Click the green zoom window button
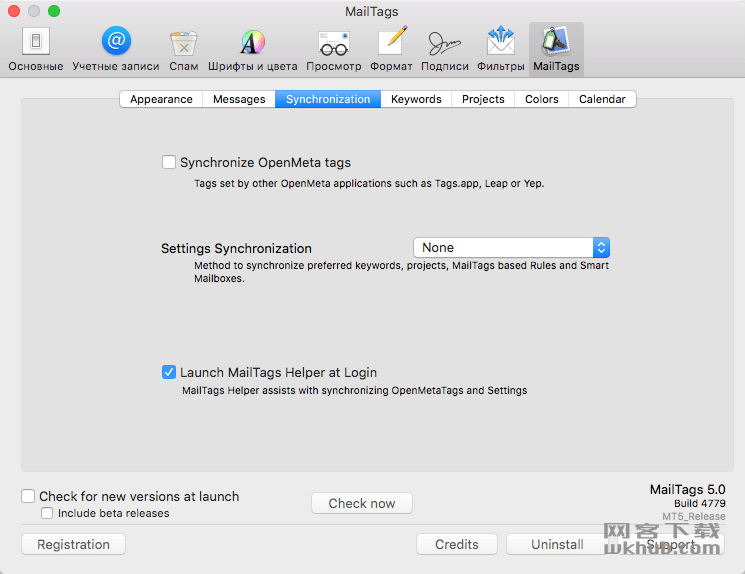The width and height of the screenshot is (745, 574). point(54,10)
